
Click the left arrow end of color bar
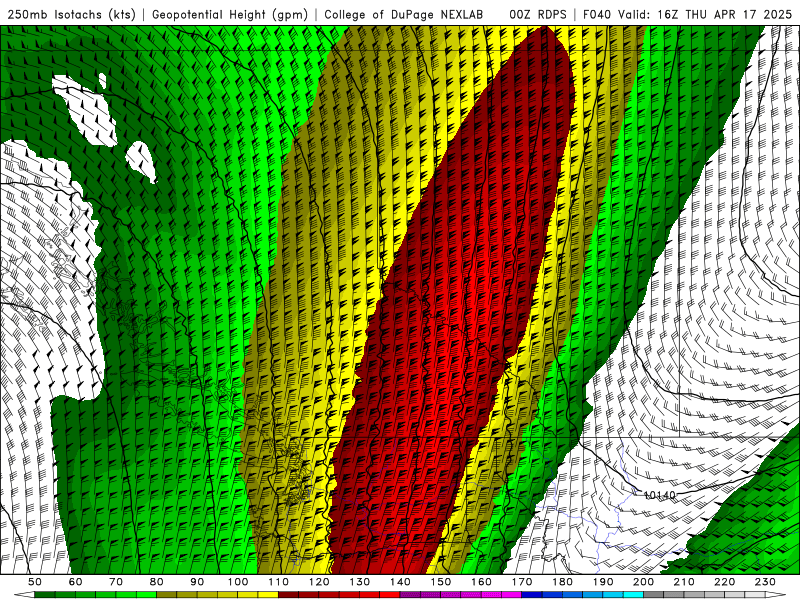pos(24,595)
